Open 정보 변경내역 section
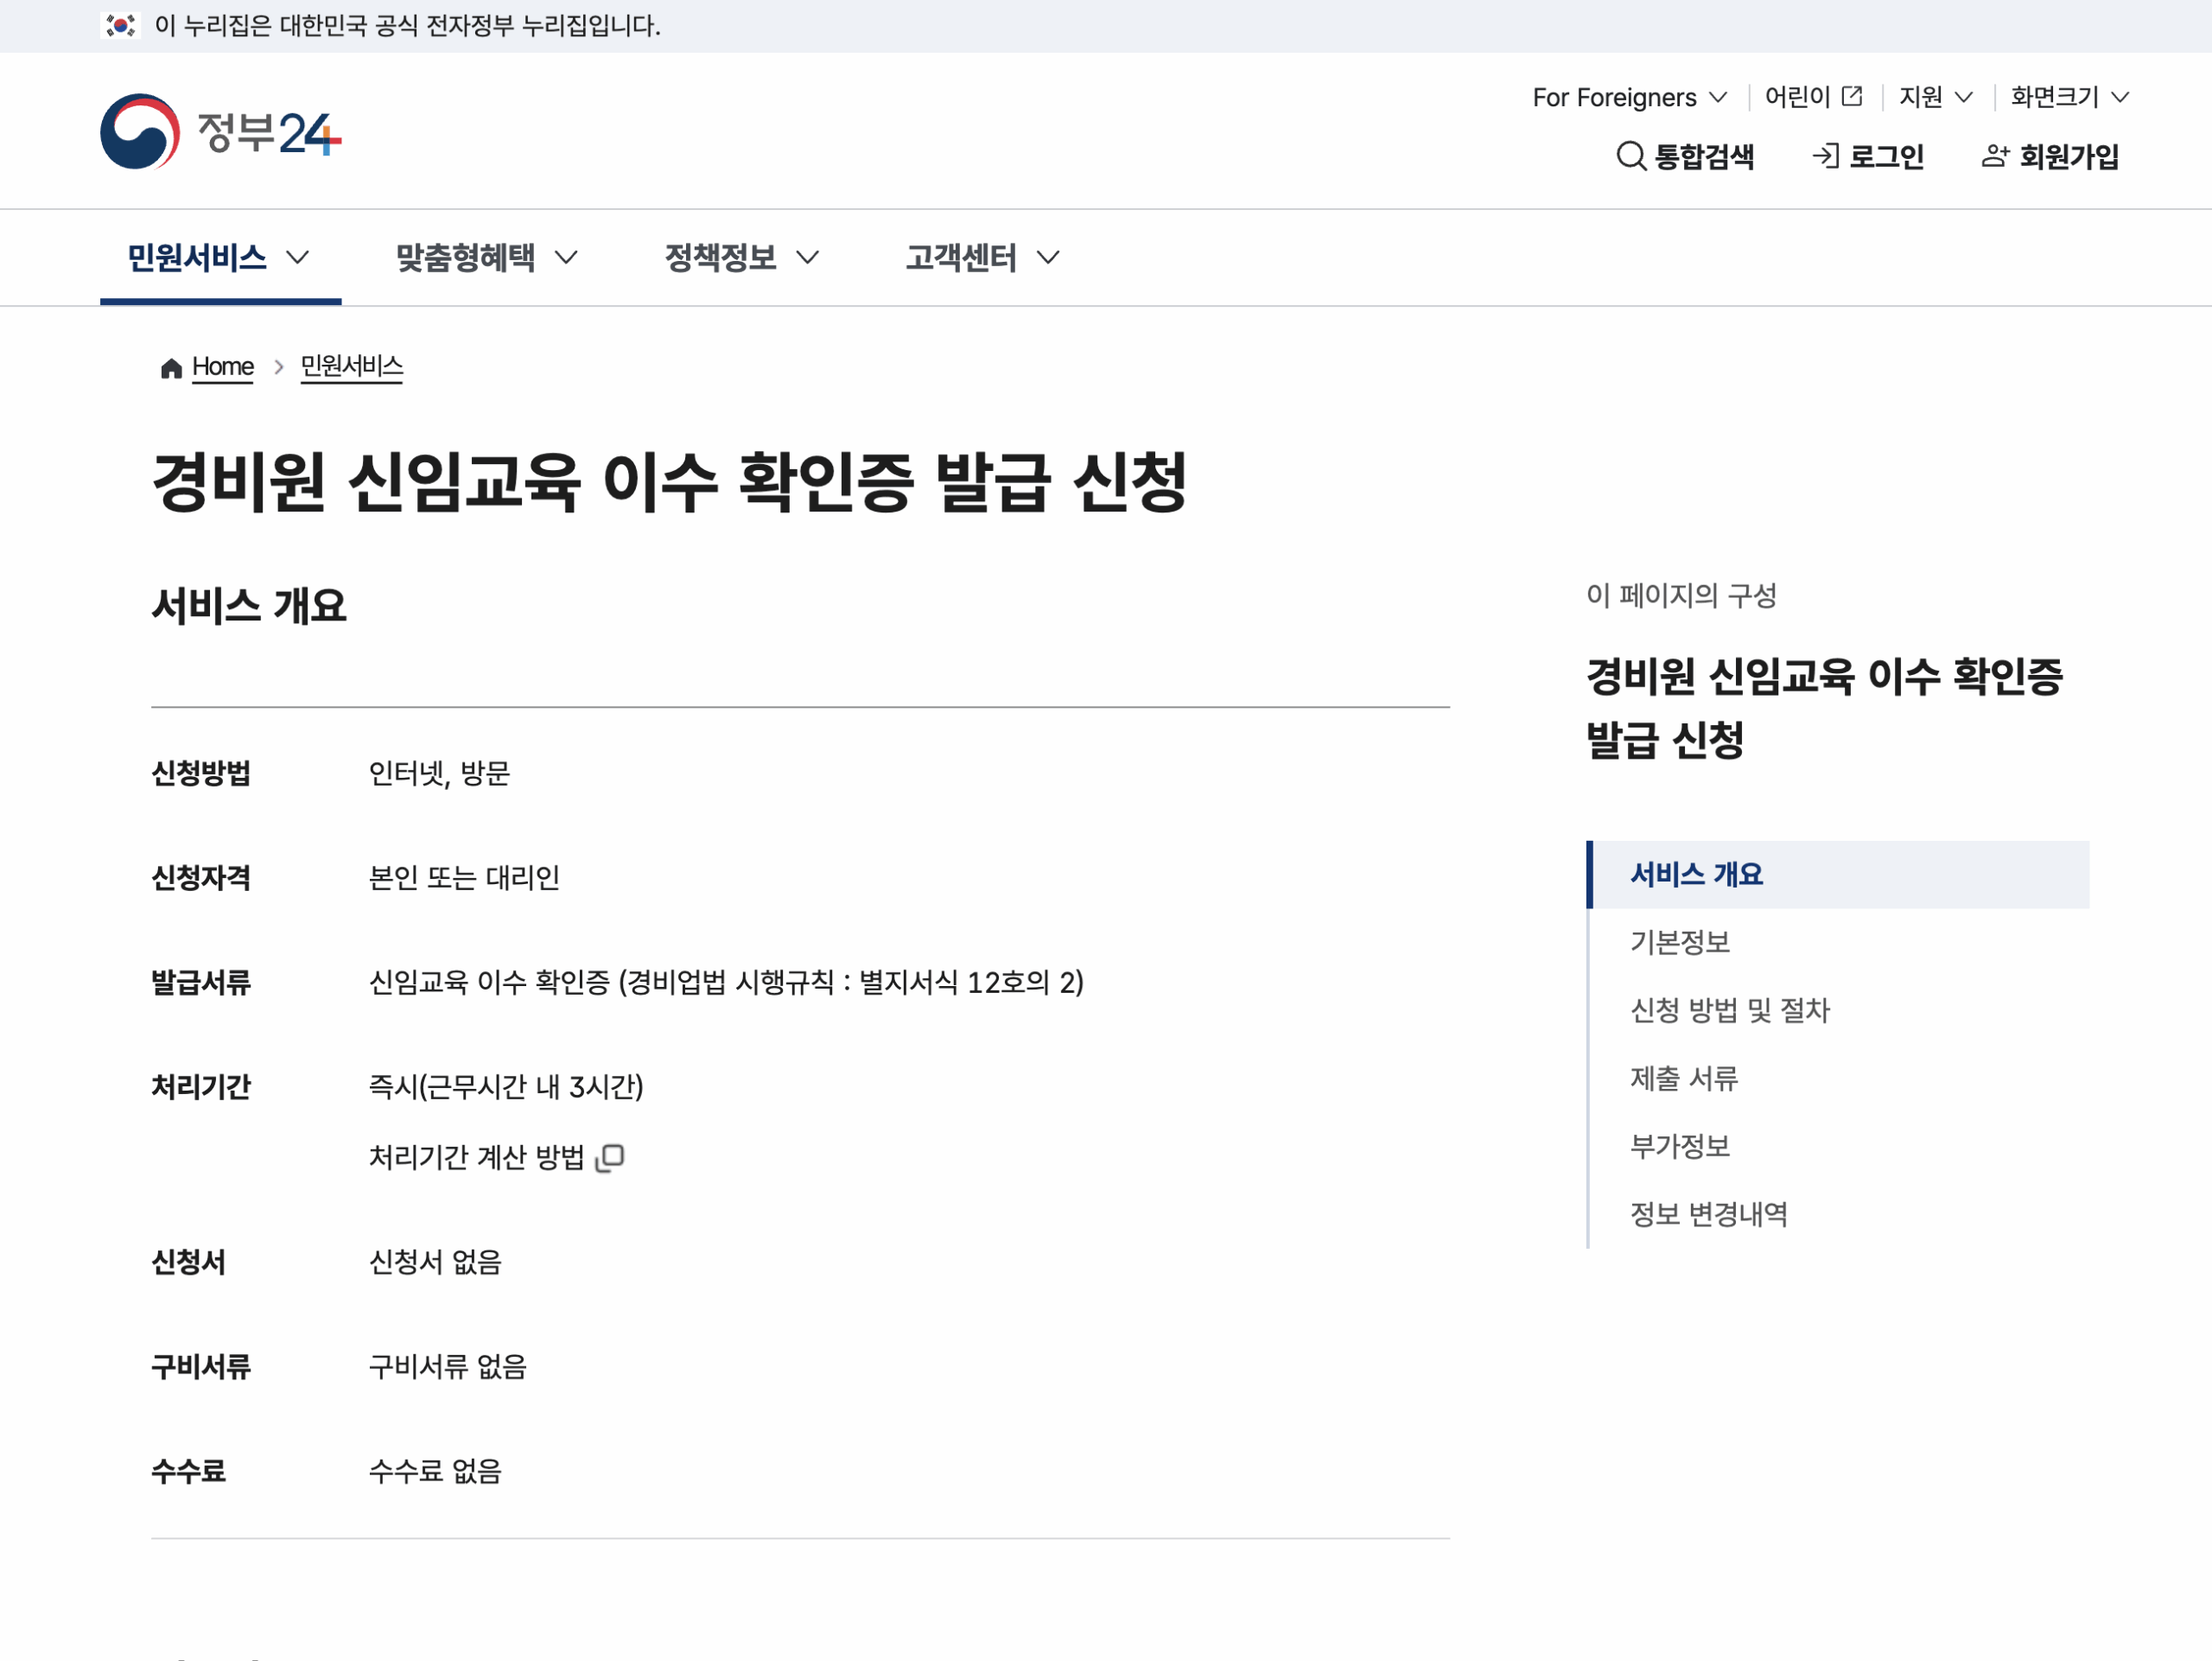This screenshot has height=1661, width=2212. tap(1707, 1214)
